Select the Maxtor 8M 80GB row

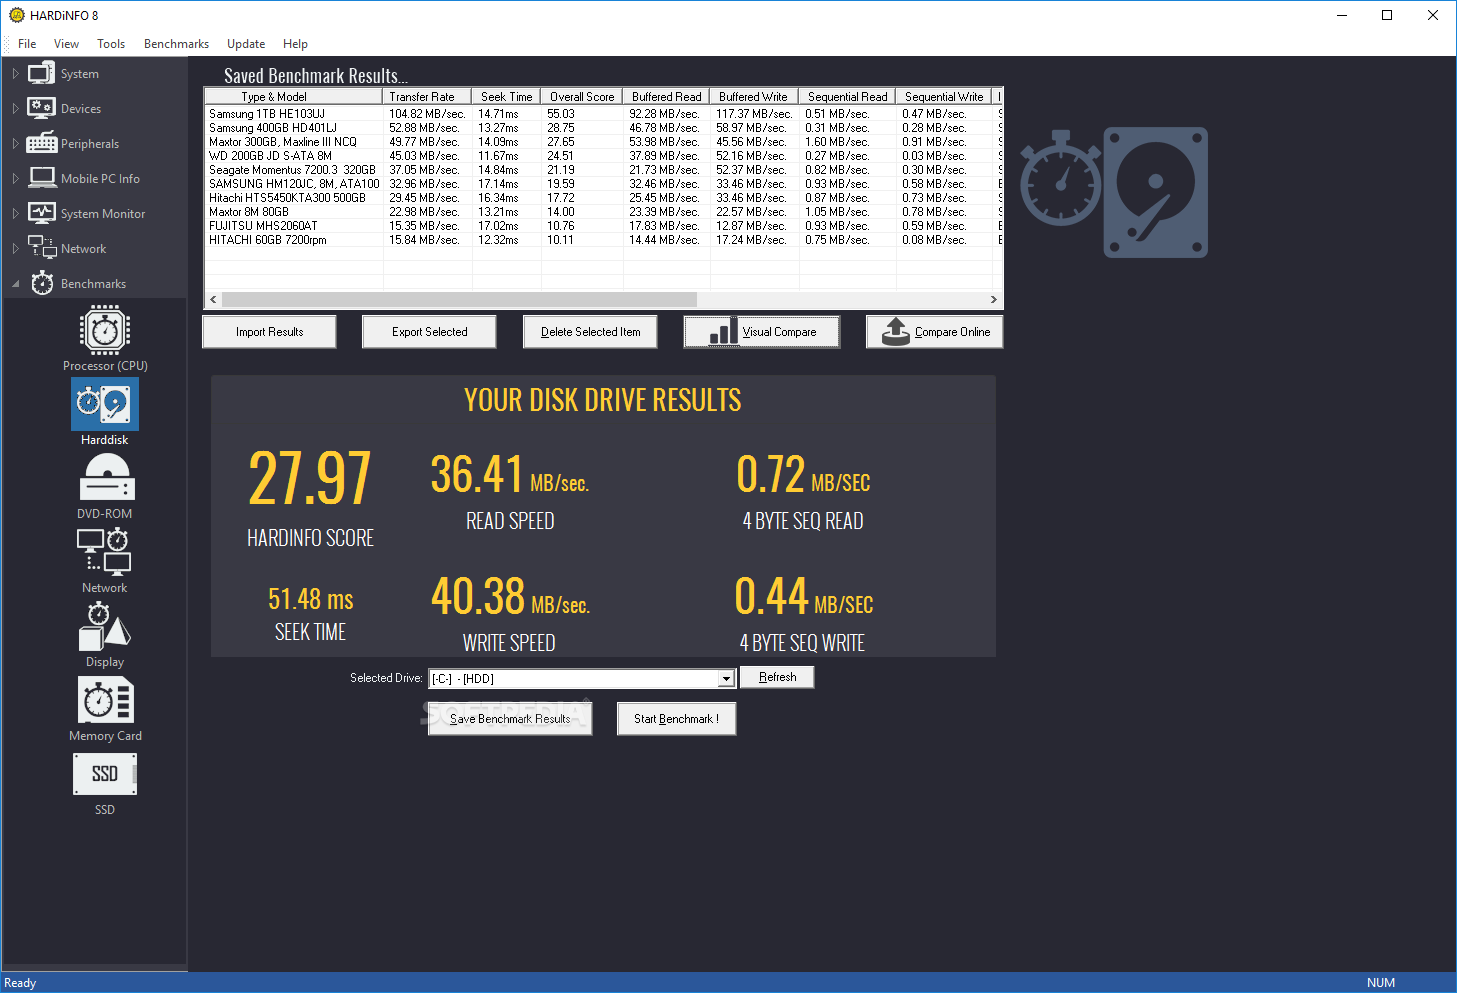tap(603, 212)
